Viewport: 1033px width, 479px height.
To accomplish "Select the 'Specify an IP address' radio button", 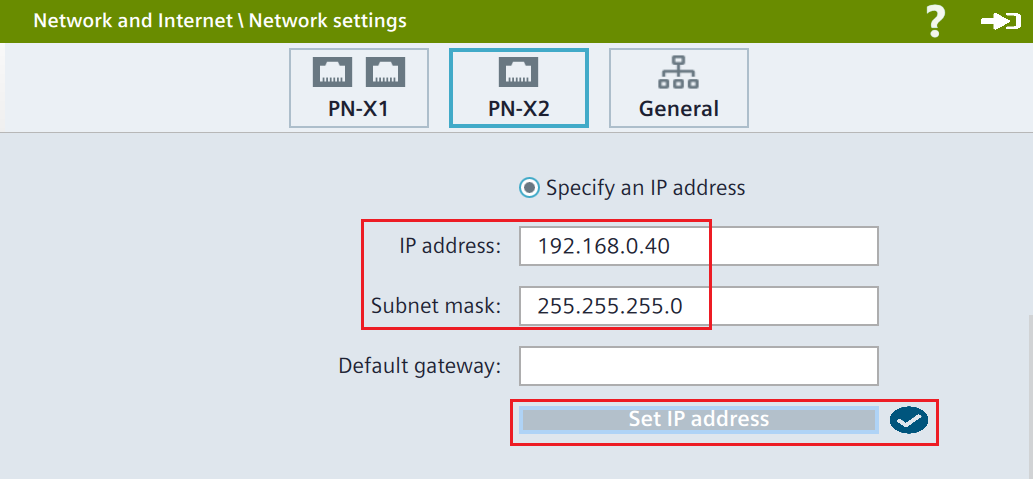I will [x=530, y=187].
